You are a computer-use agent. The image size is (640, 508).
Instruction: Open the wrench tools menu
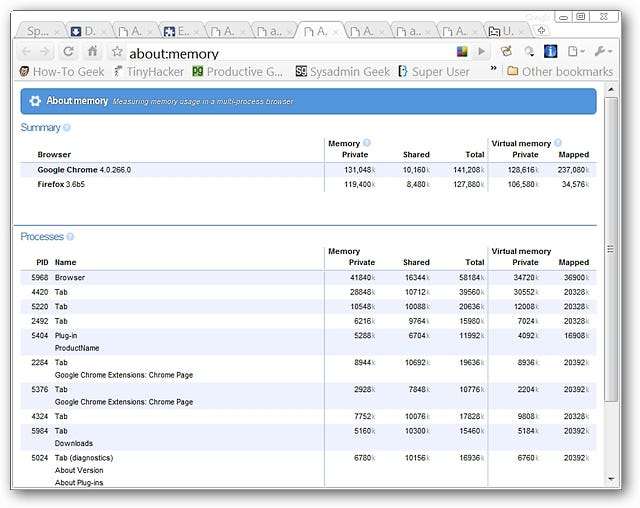click(x=604, y=51)
